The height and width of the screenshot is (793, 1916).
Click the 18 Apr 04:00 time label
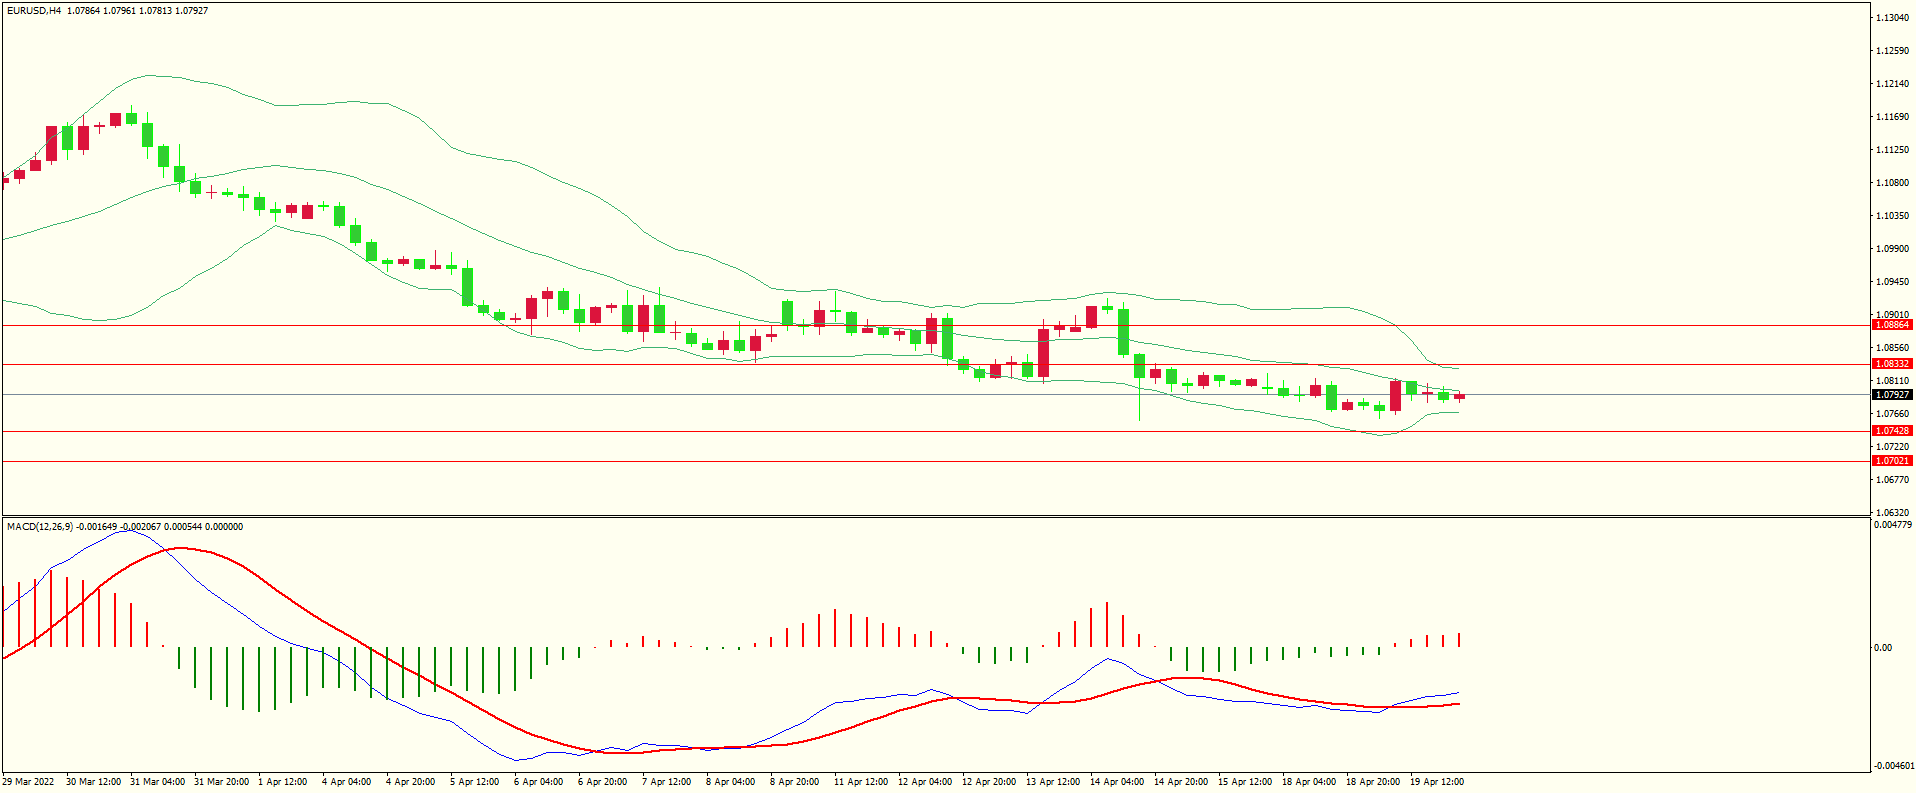1309,782
